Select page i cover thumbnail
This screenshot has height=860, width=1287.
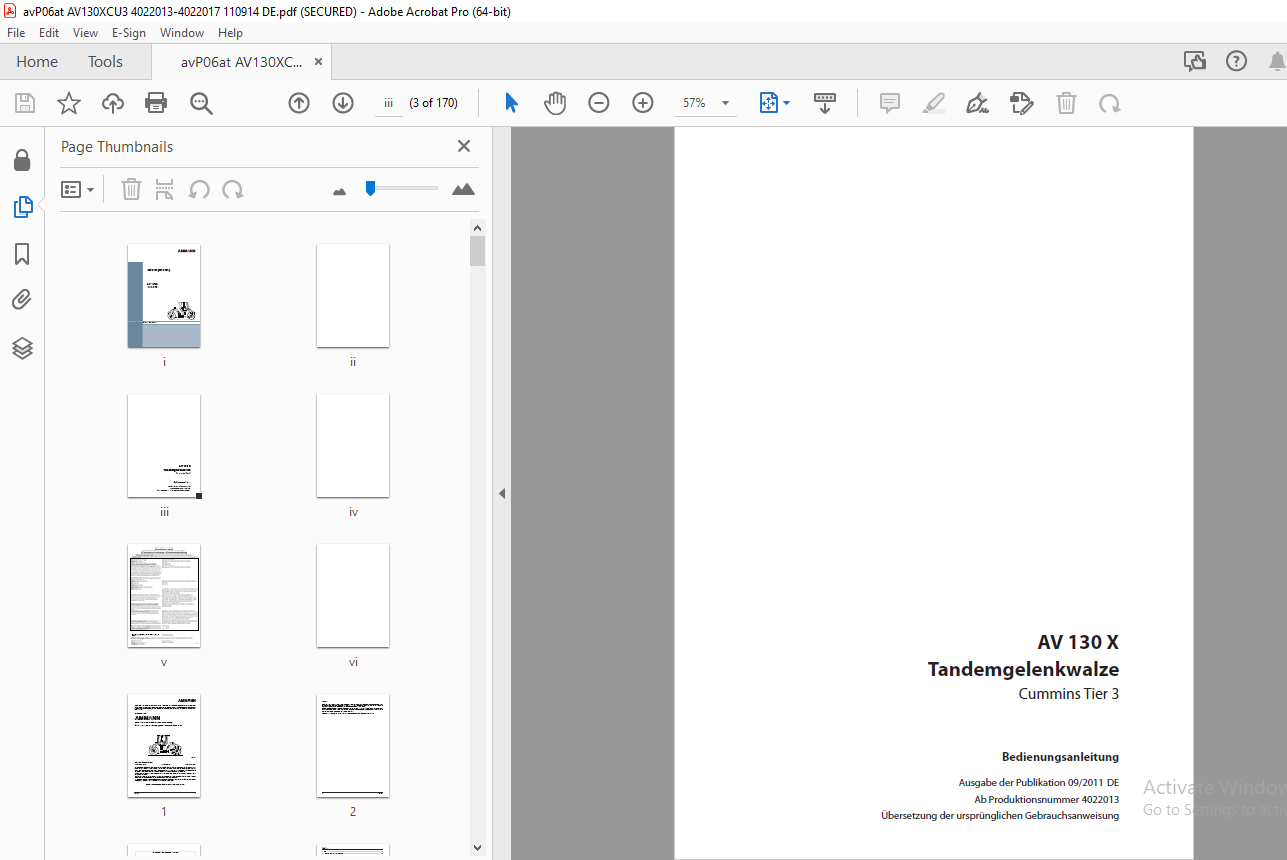pyautogui.click(x=164, y=296)
